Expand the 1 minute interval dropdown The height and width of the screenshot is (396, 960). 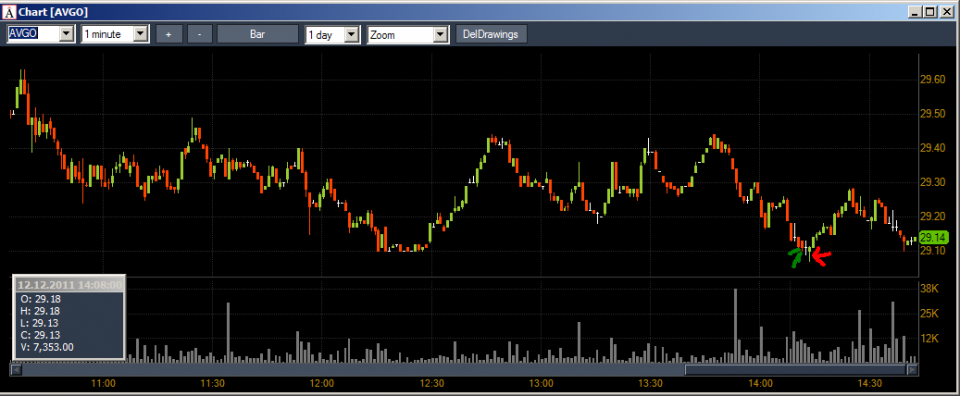click(x=141, y=35)
